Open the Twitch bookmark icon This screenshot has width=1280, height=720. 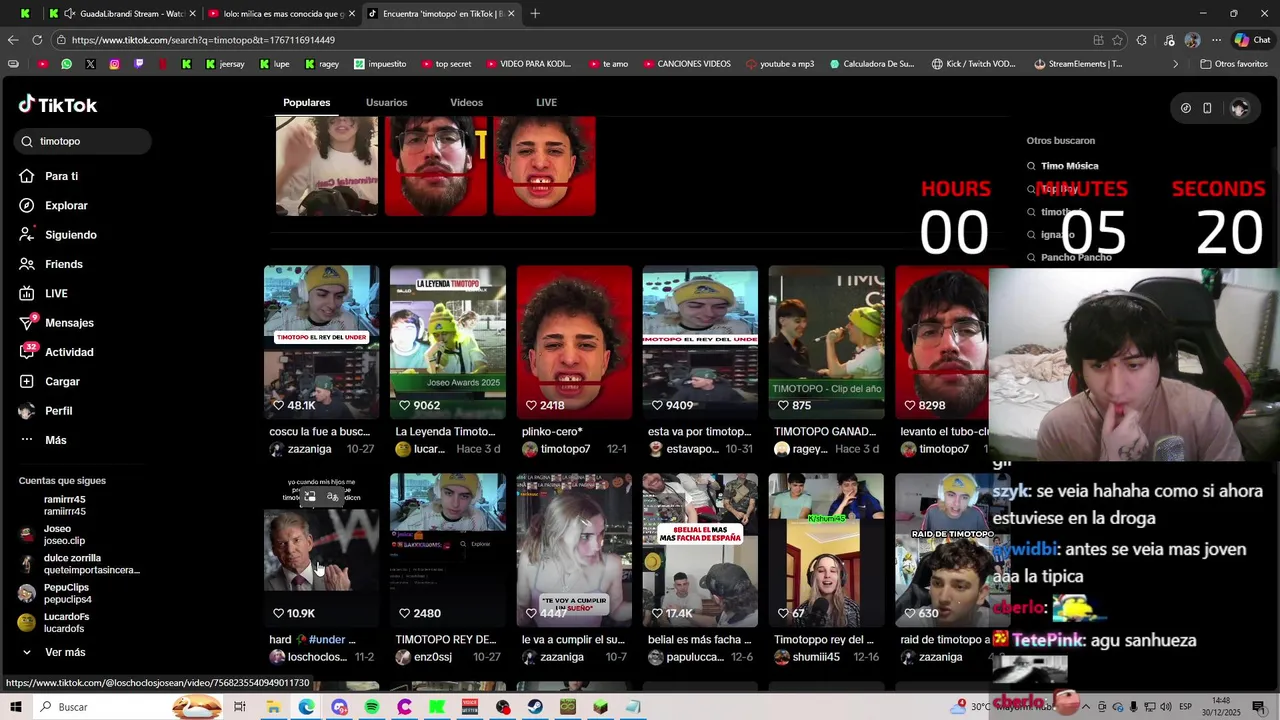[138, 64]
